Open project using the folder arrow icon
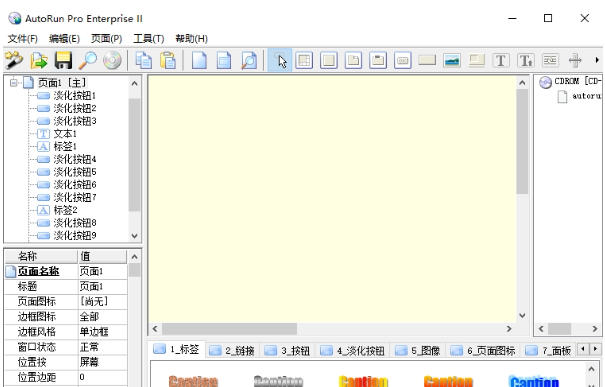 pos(39,61)
